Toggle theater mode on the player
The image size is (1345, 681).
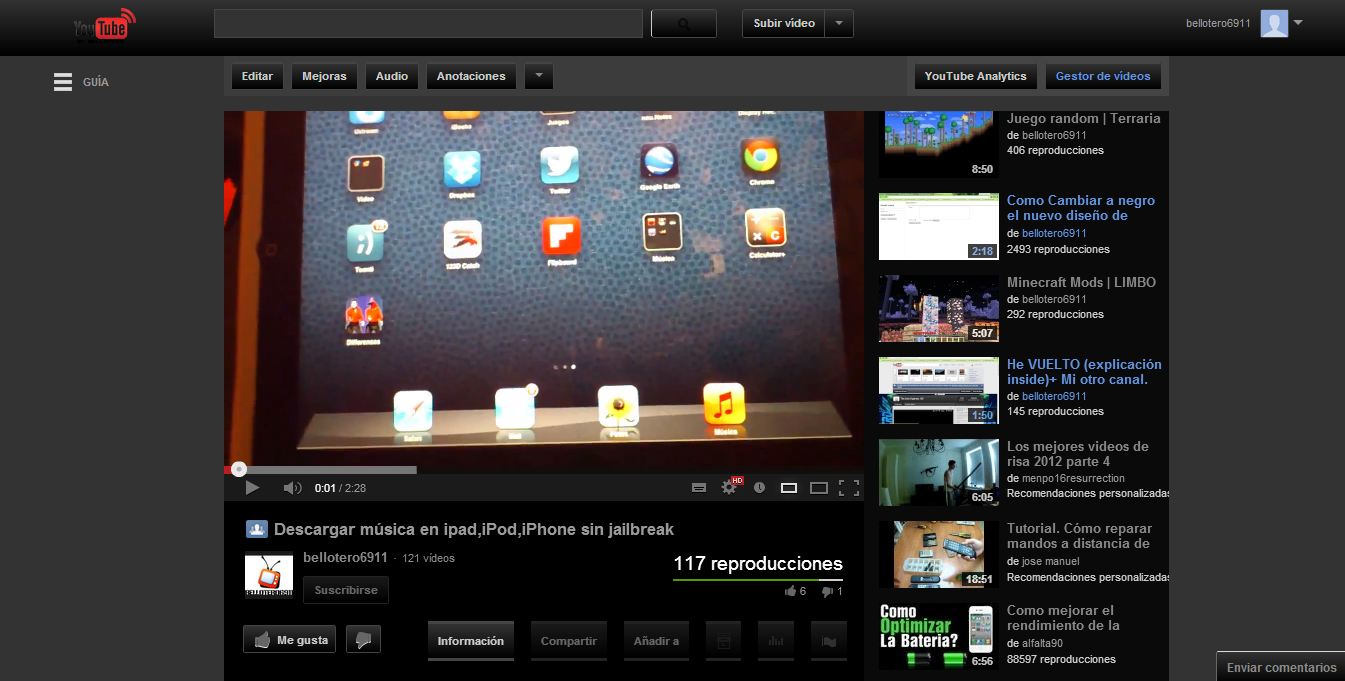pyautogui.click(x=788, y=488)
